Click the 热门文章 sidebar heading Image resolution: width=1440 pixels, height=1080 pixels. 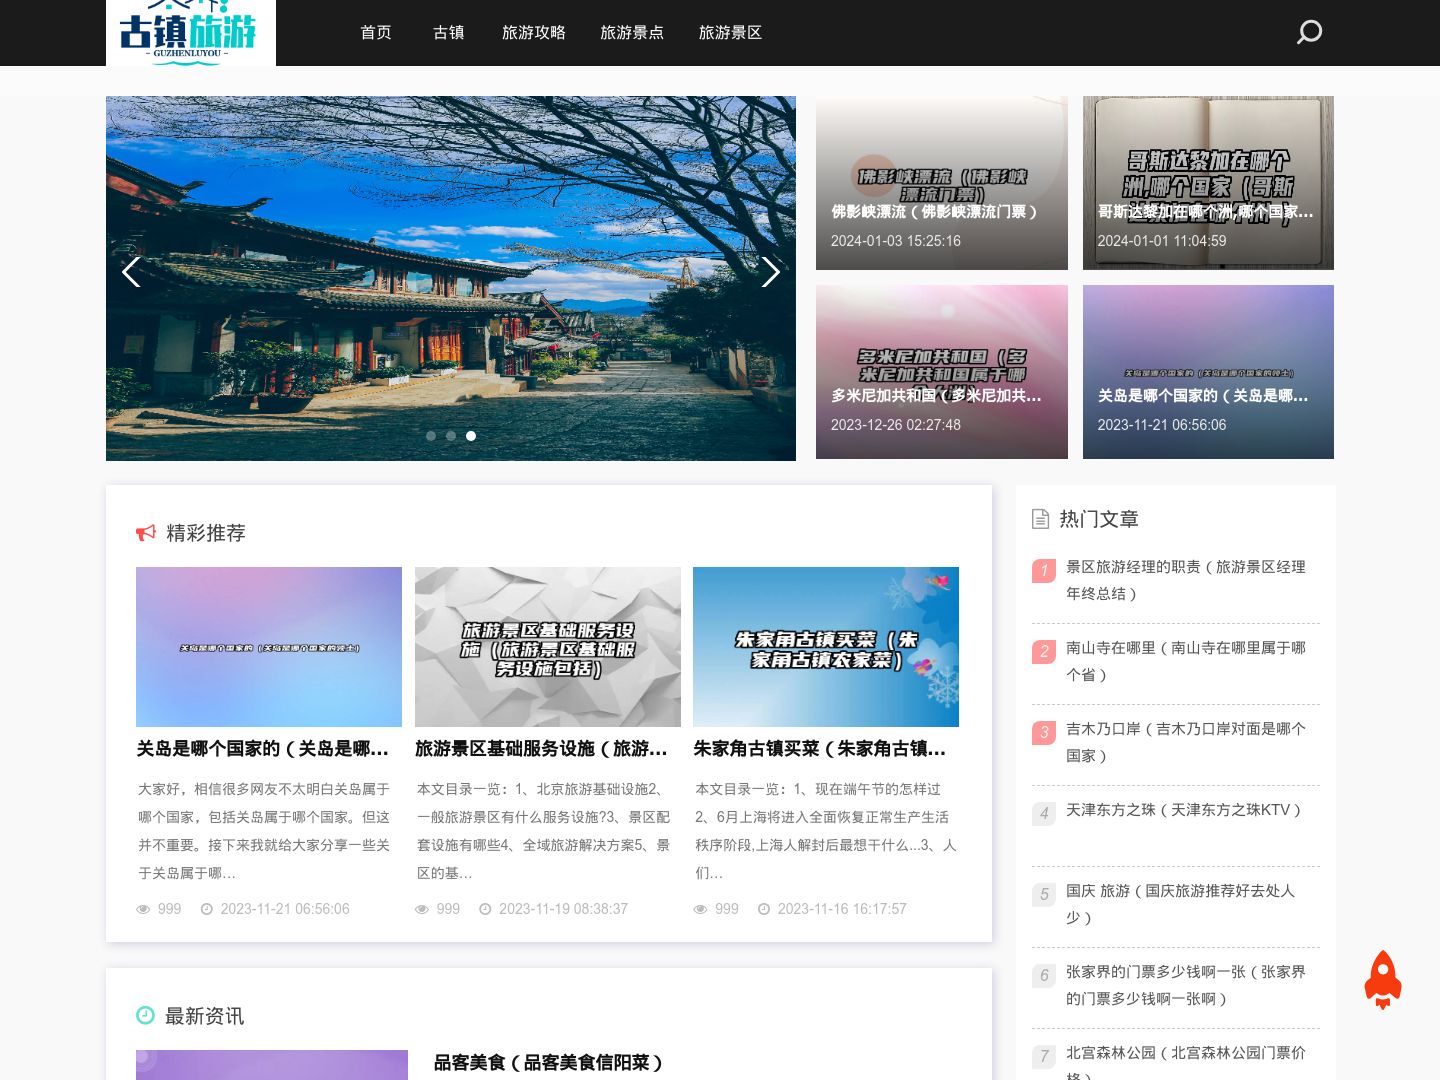coord(1099,519)
